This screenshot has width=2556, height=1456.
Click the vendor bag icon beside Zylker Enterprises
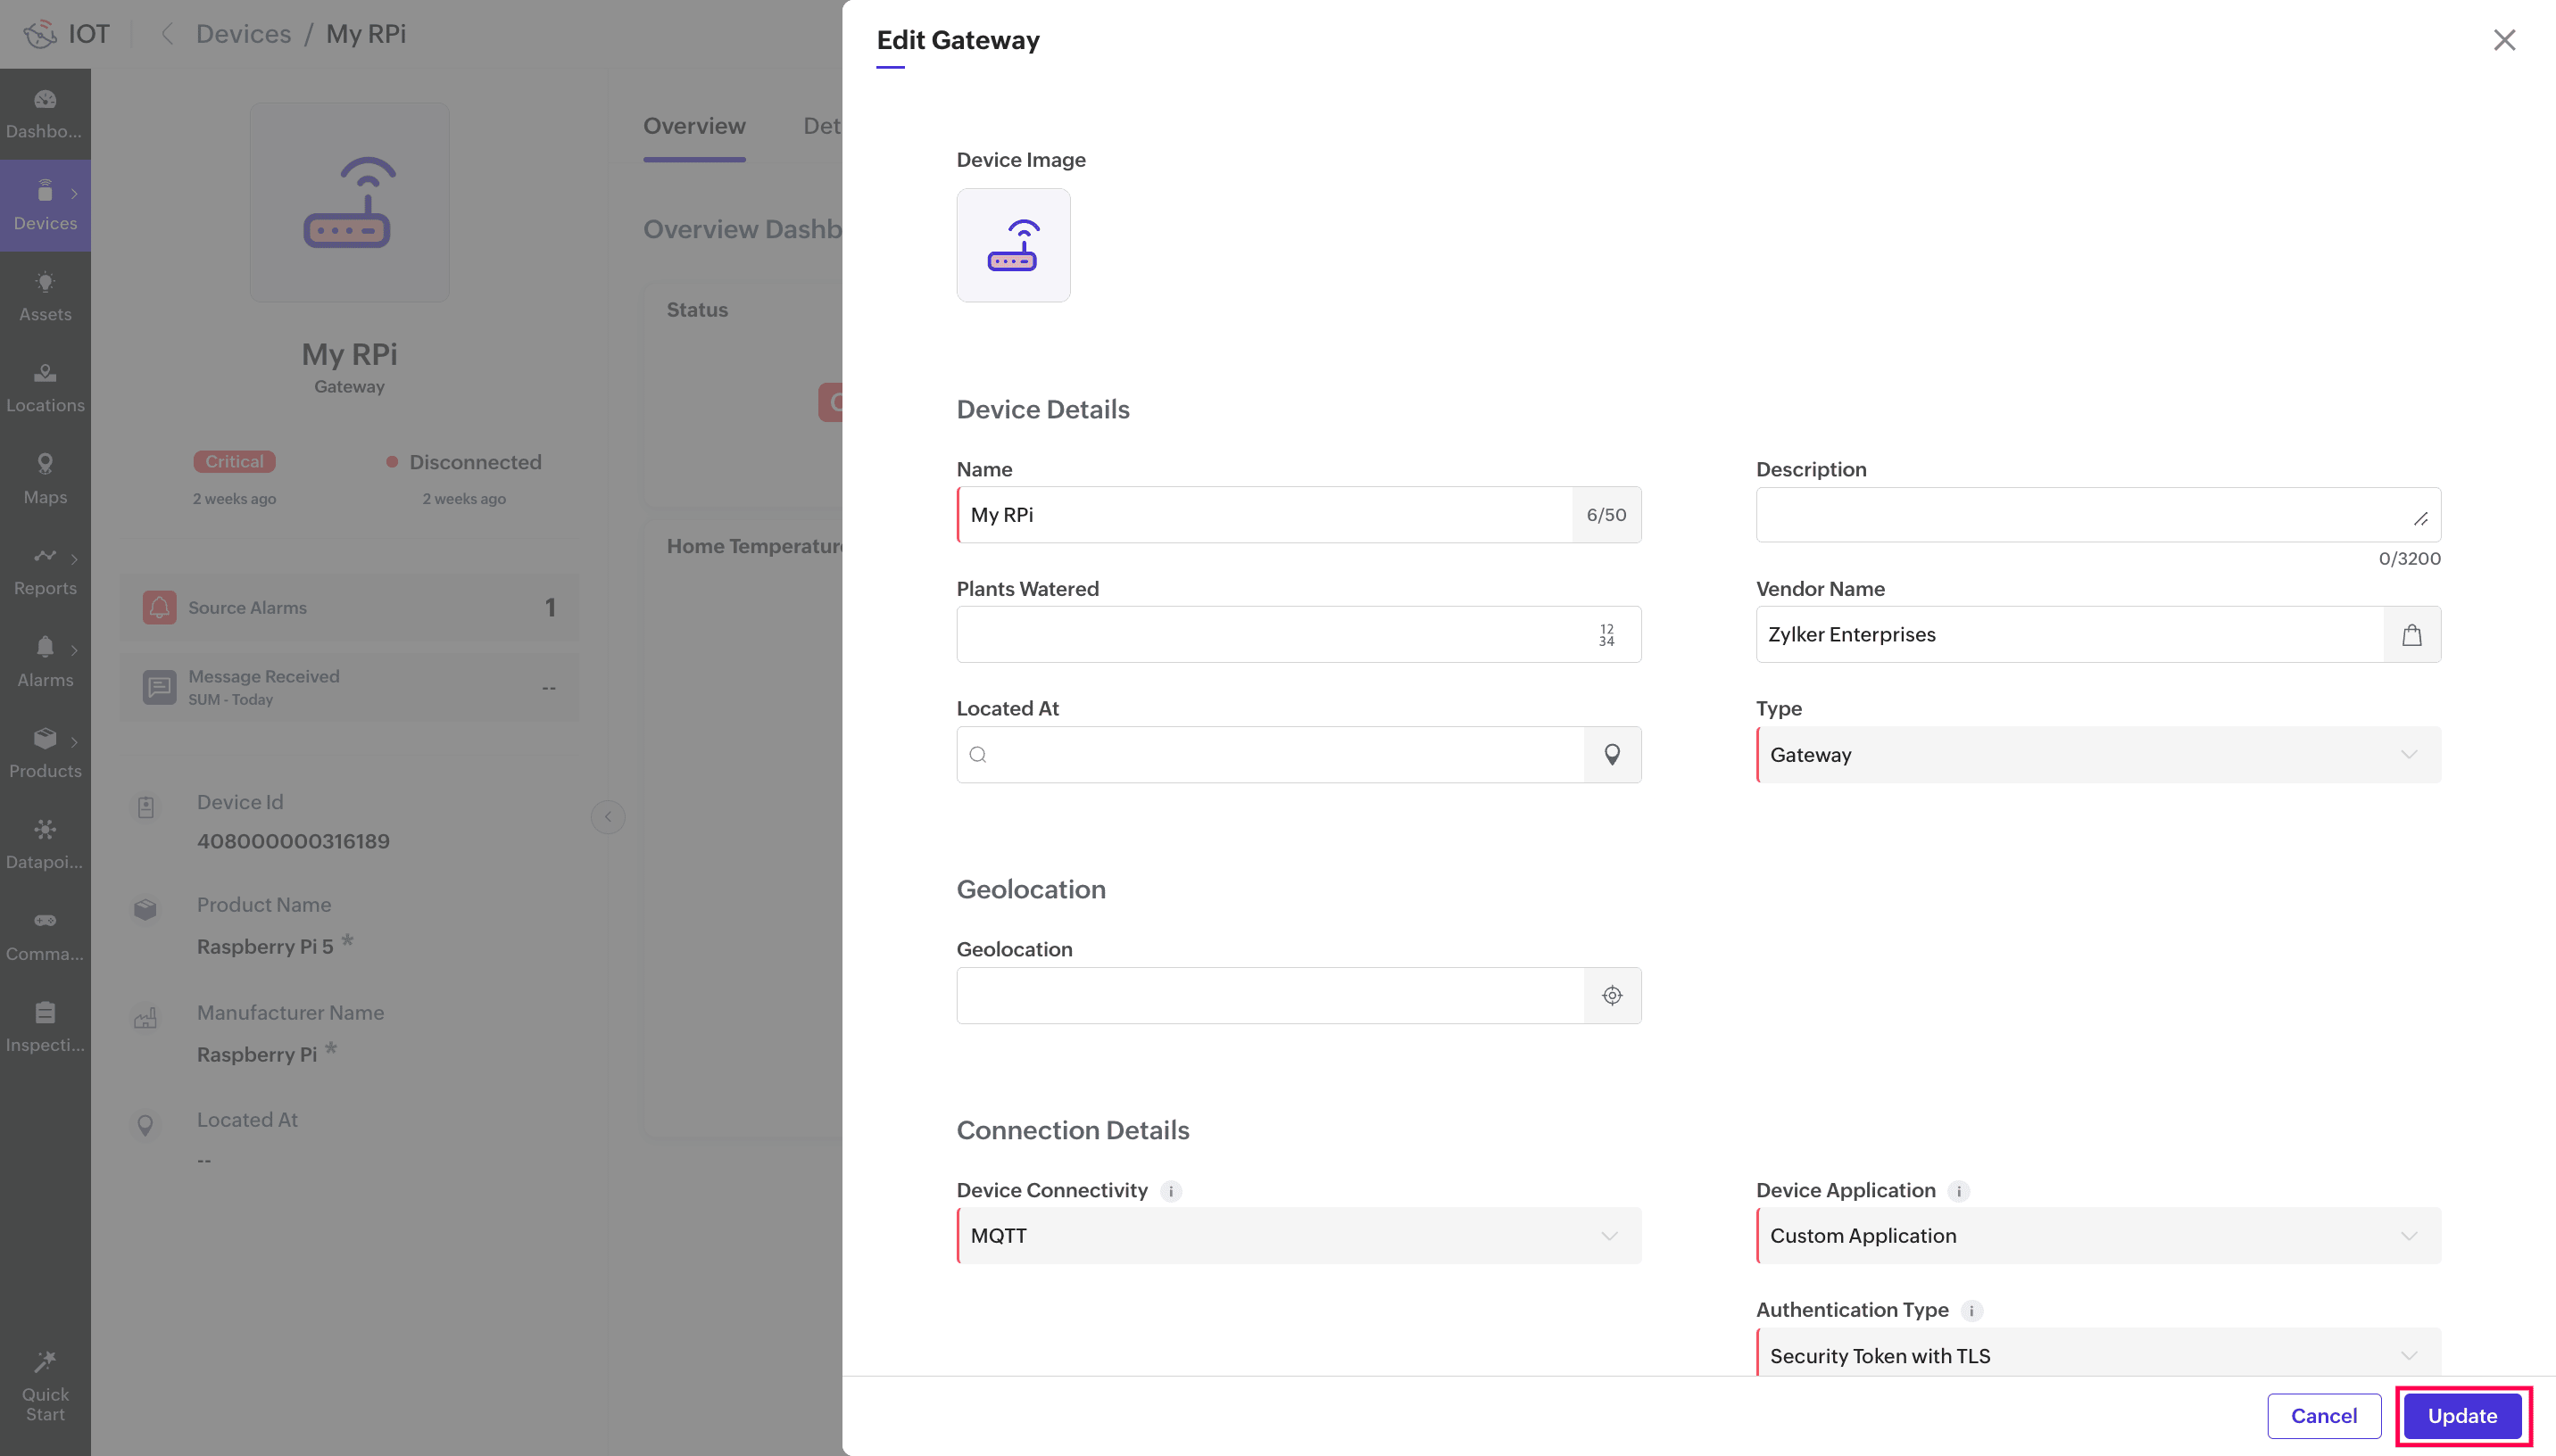click(2411, 635)
